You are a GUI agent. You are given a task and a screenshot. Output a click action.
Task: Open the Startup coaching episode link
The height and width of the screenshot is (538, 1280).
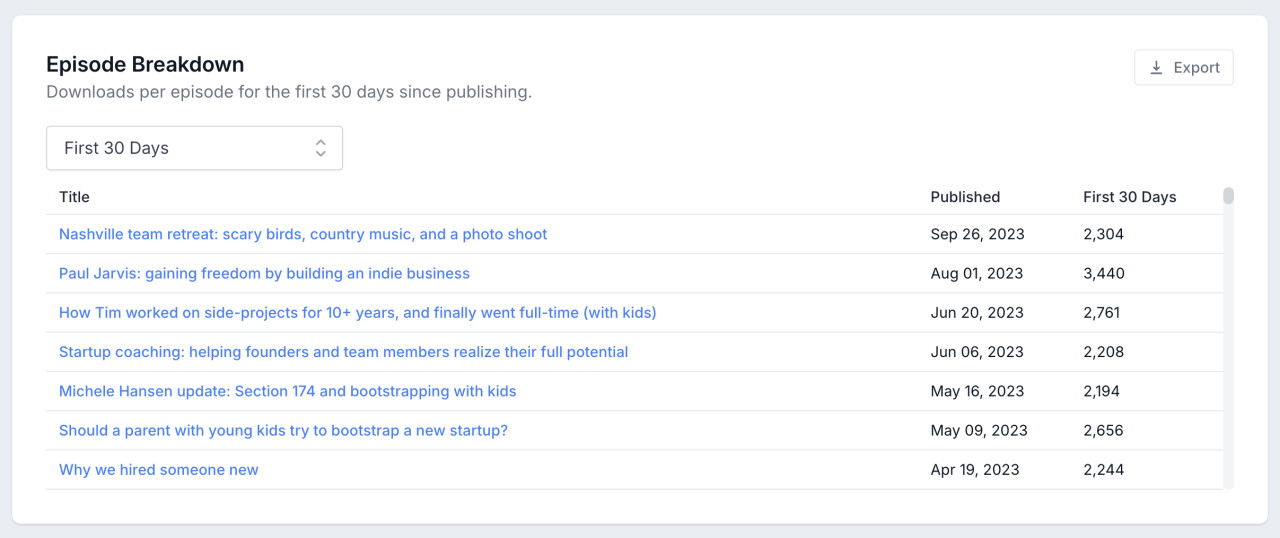(x=343, y=352)
